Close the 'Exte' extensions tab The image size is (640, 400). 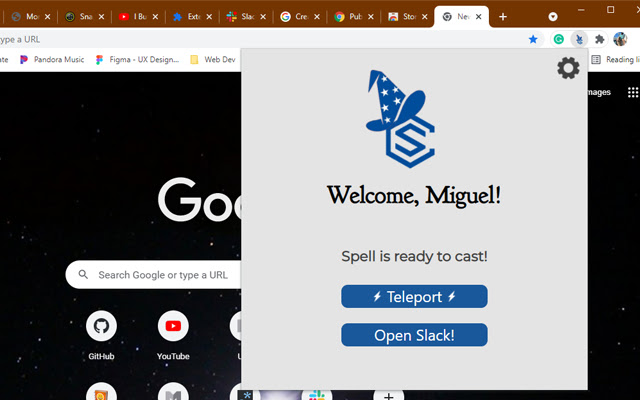pyautogui.click(x=209, y=17)
